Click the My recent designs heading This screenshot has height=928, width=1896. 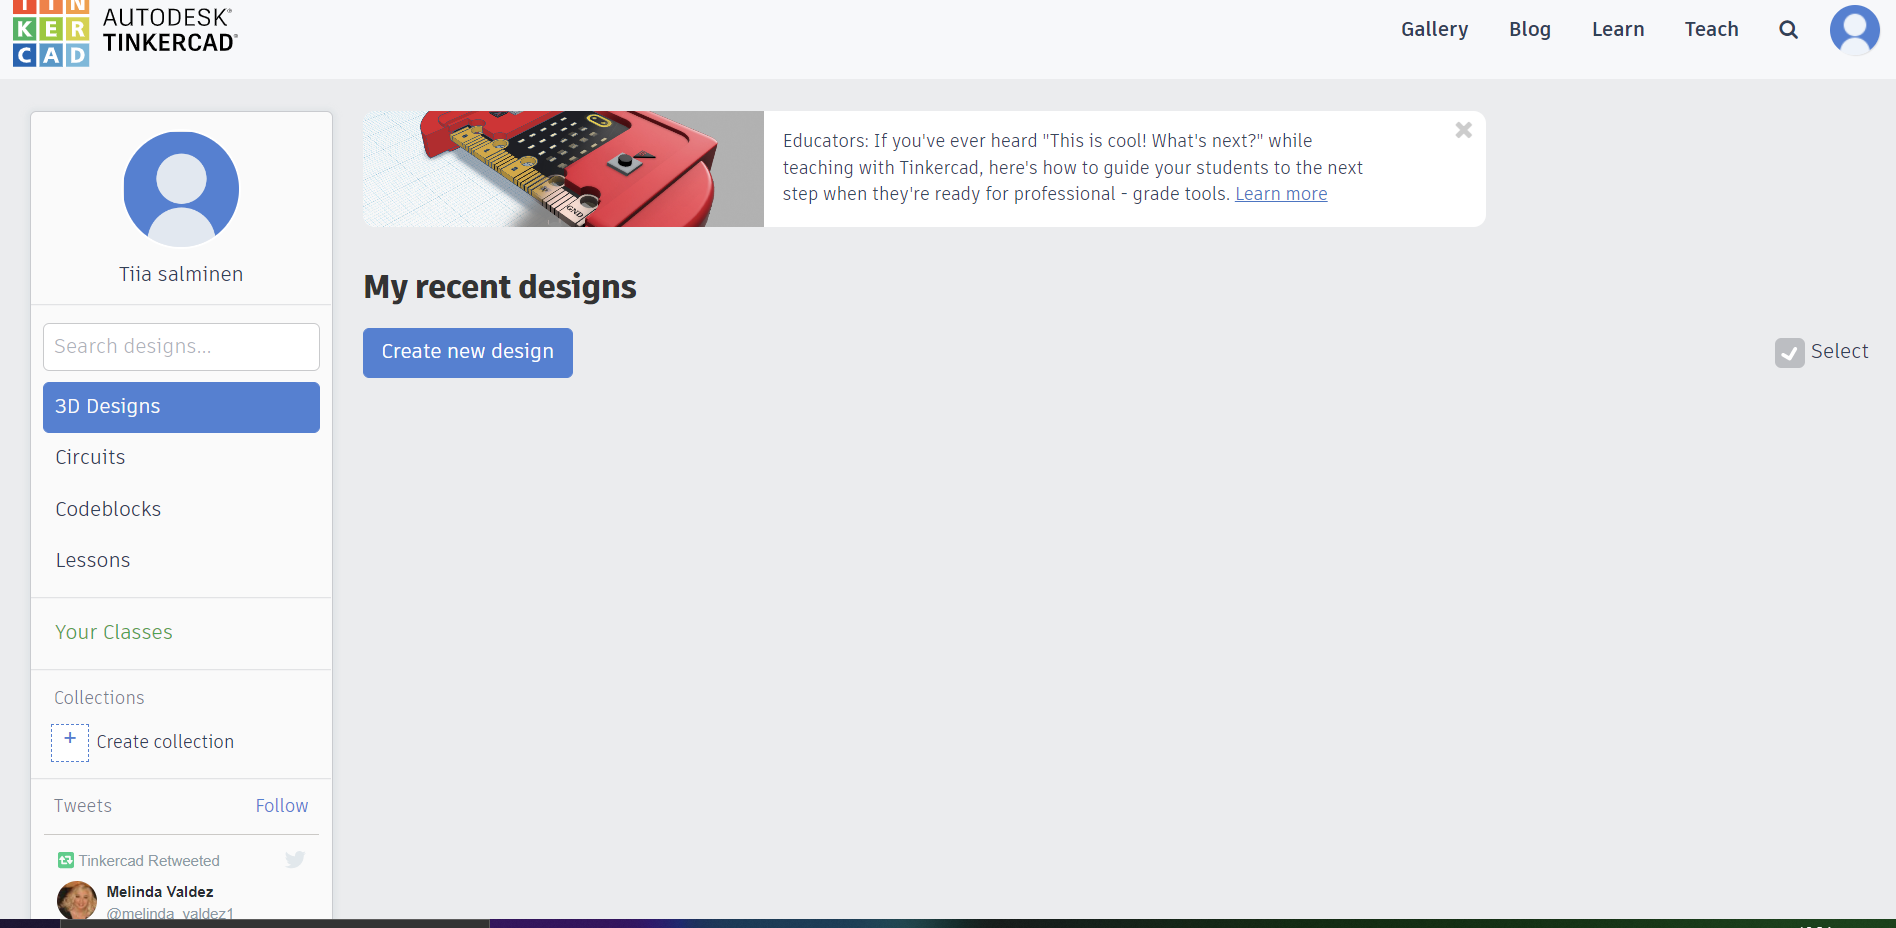500,287
